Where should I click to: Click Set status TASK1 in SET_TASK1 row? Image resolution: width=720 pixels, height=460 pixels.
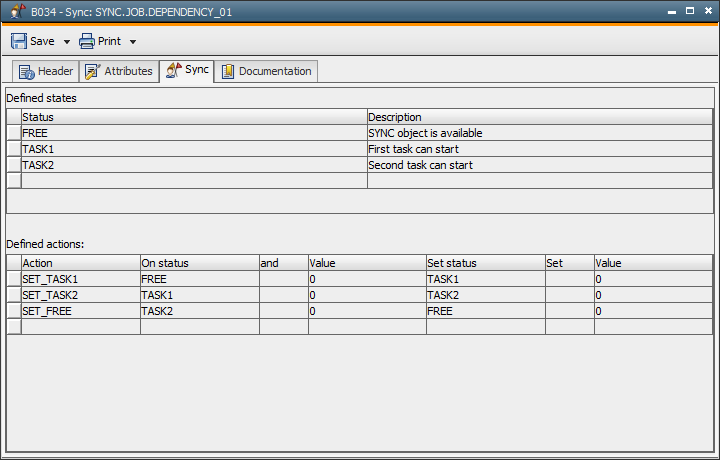486,279
